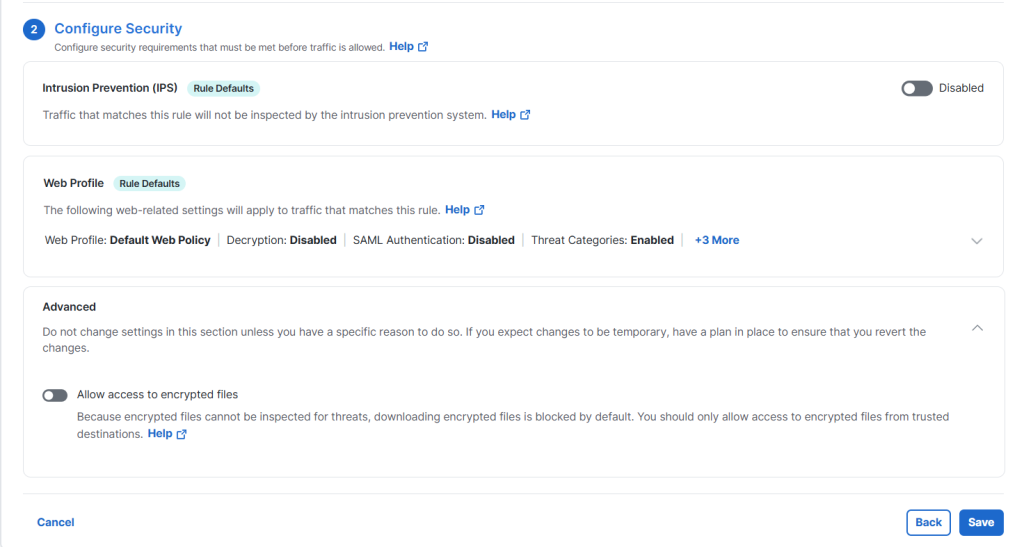
Task: Click external link icon beside Intrusion Prevention Help
Action: pos(525,115)
